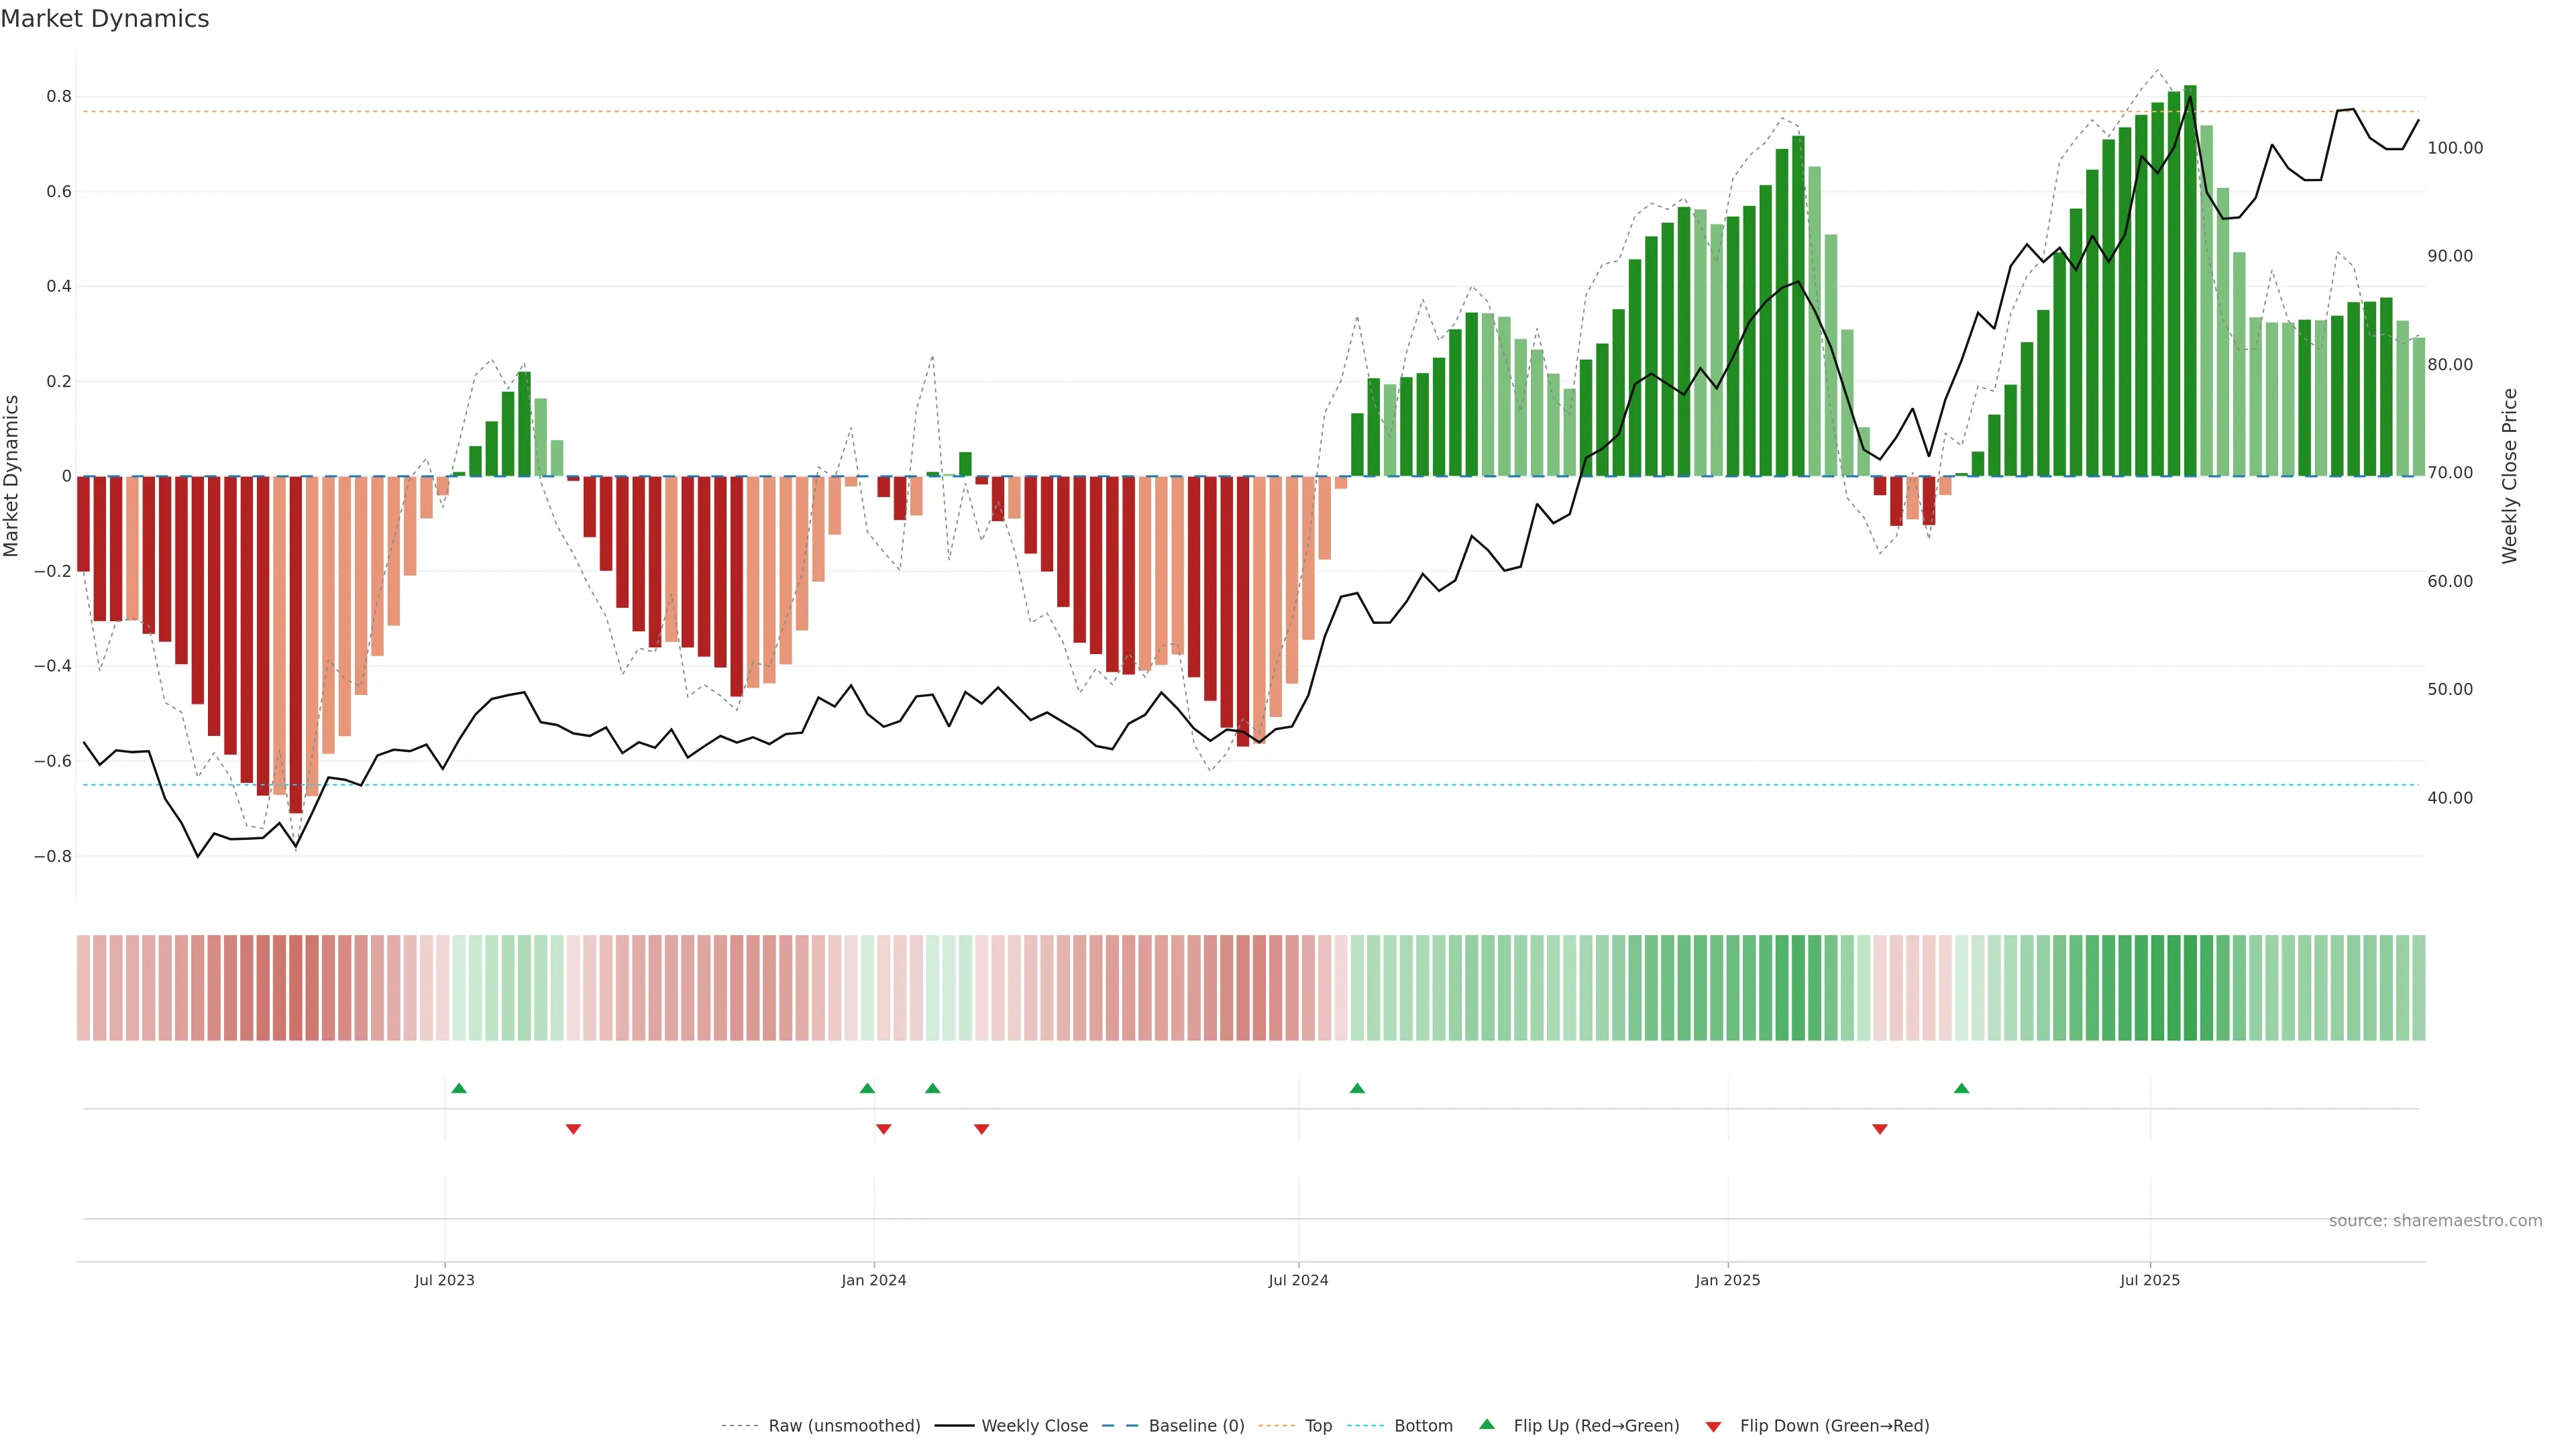Click the red triangle icon in the legend
This screenshot has width=2576, height=1449.
coord(1713,1427)
